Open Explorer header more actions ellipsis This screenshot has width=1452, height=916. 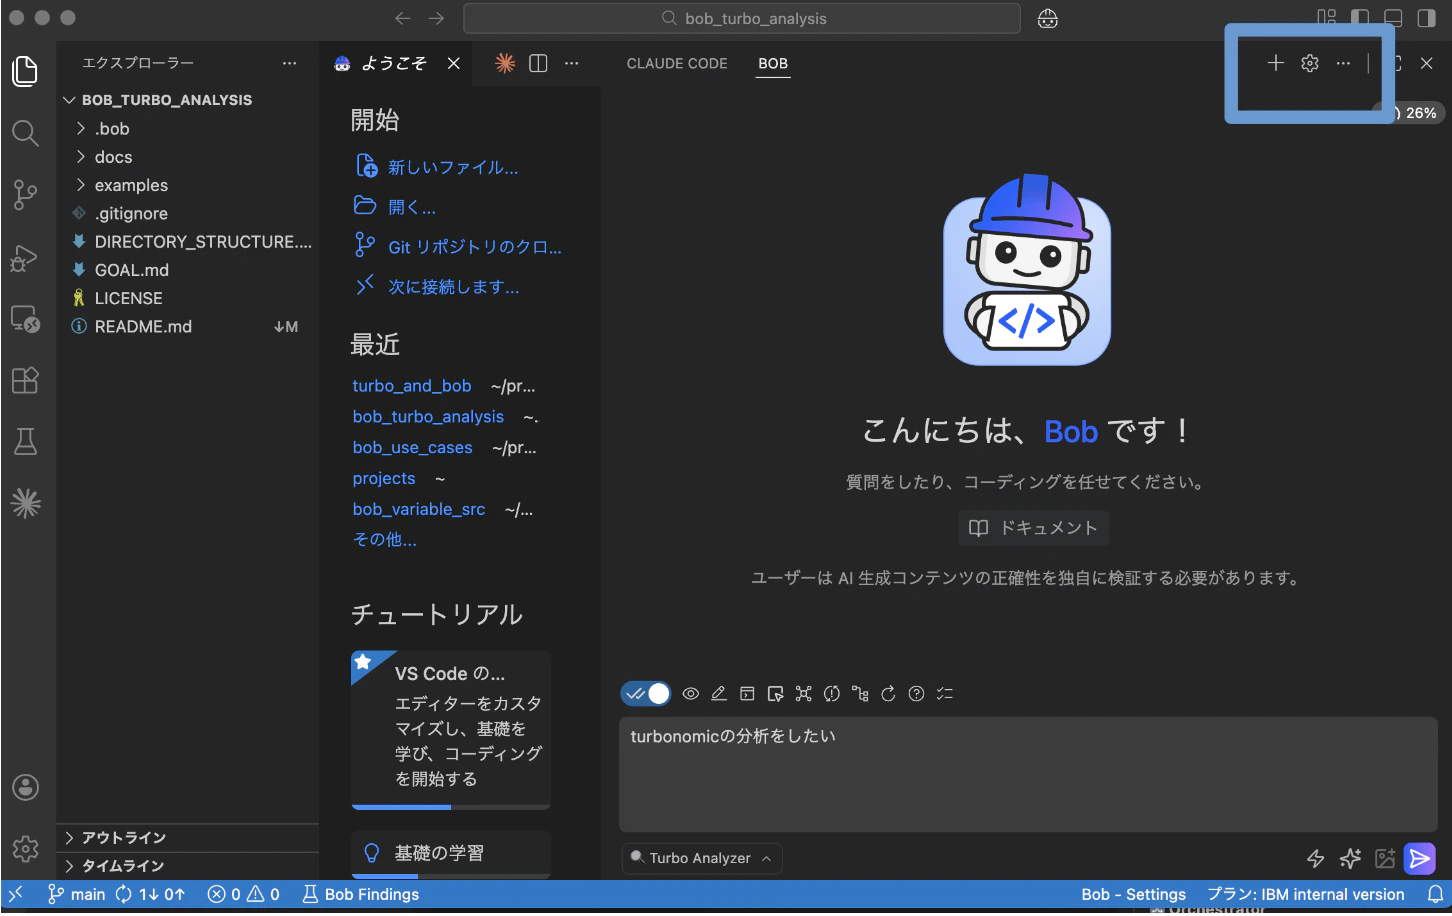coord(290,63)
